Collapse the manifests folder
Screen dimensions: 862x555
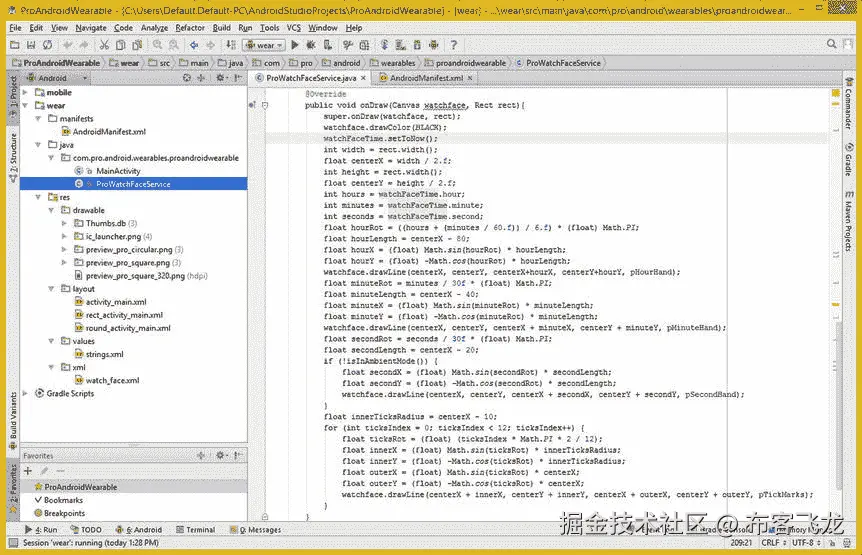tap(38, 119)
